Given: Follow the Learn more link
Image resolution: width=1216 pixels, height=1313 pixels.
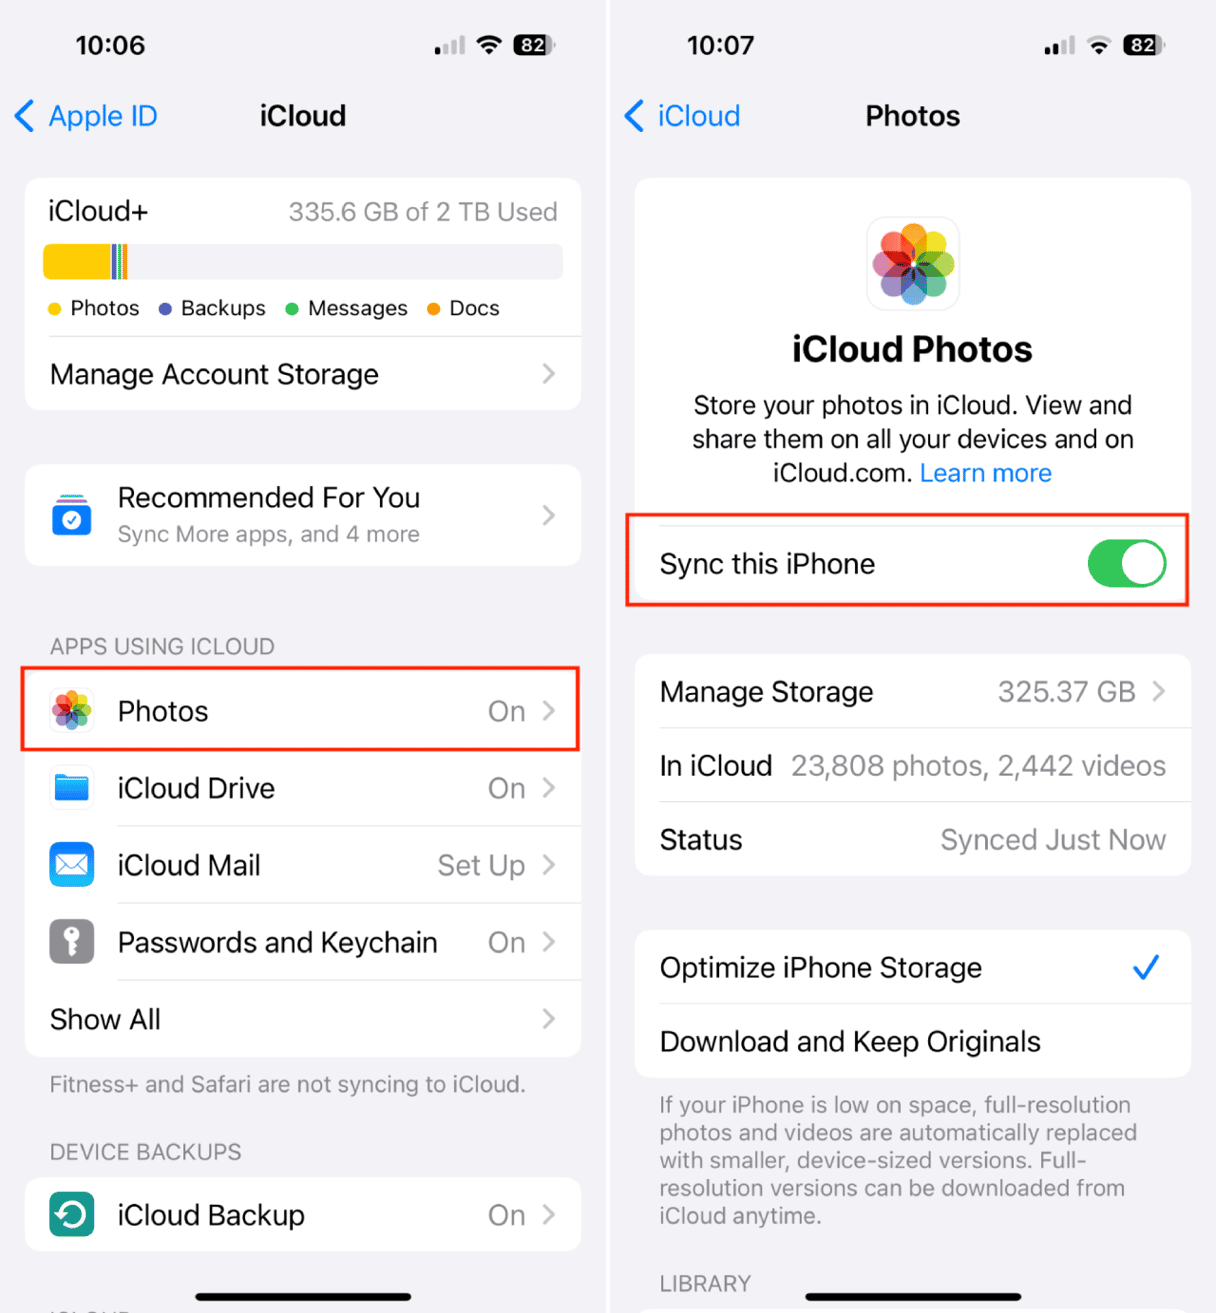Looking at the screenshot, I should pos(986,473).
